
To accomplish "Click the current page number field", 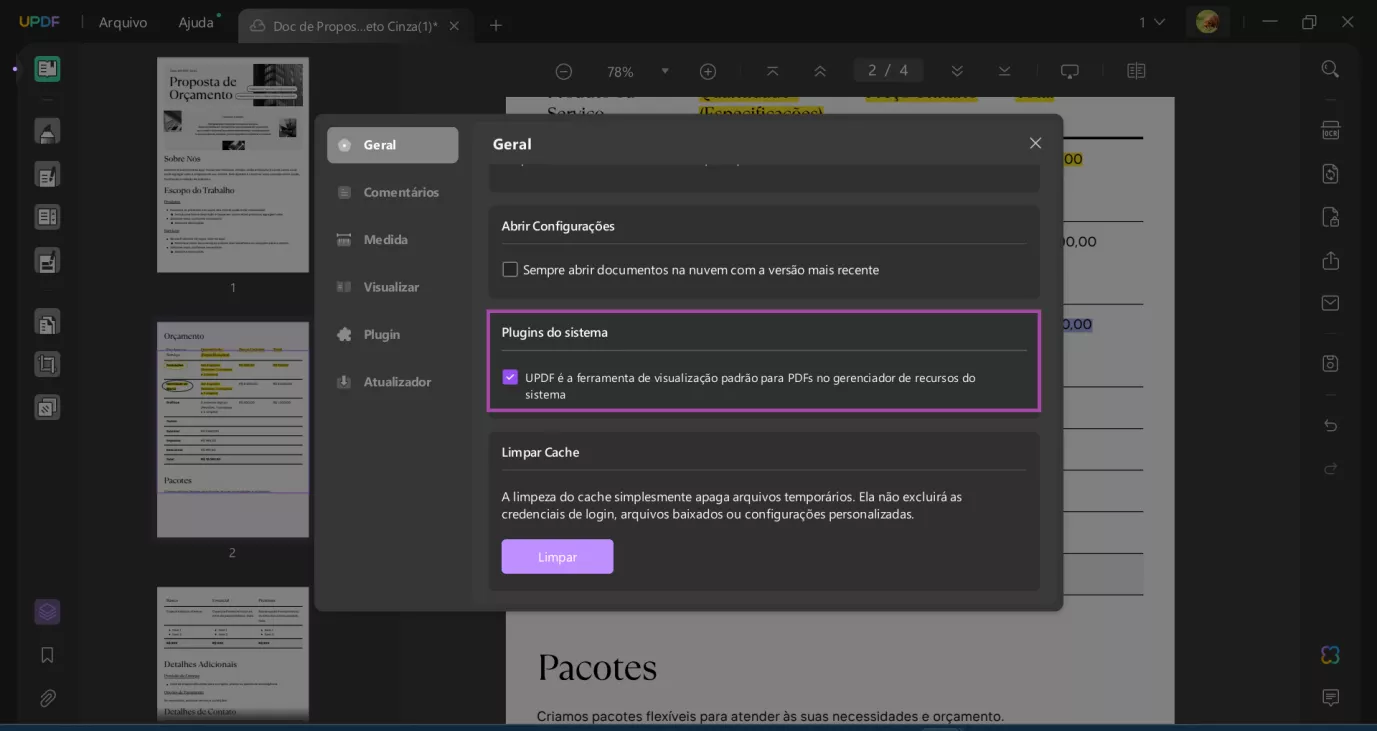I will point(871,71).
